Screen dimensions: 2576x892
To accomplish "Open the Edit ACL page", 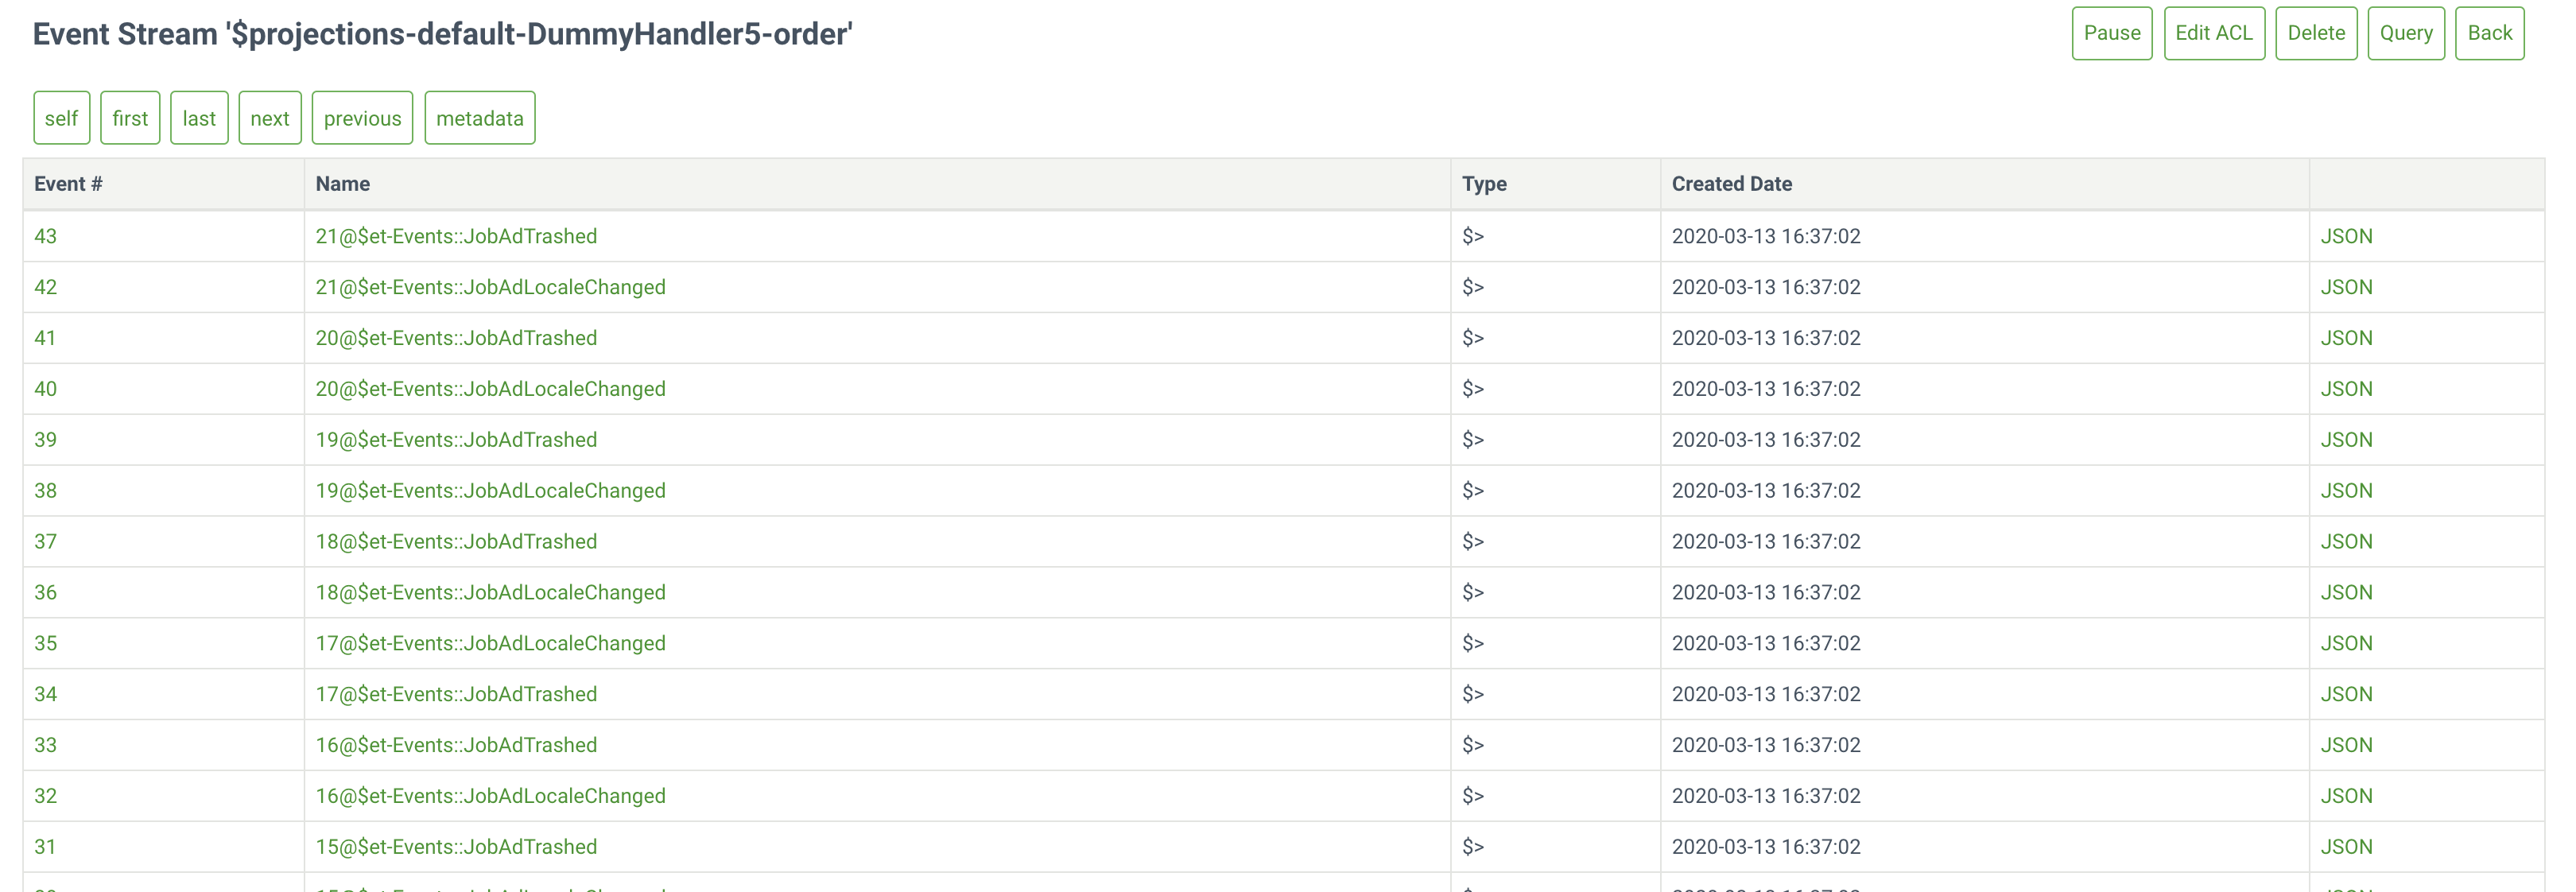I will (2213, 33).
